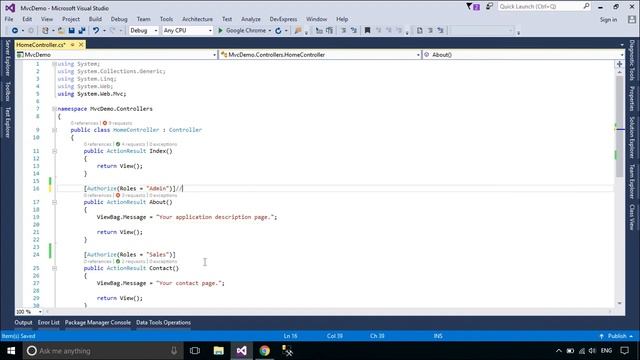Collapse the Index() method outline

tap(54, 151)
